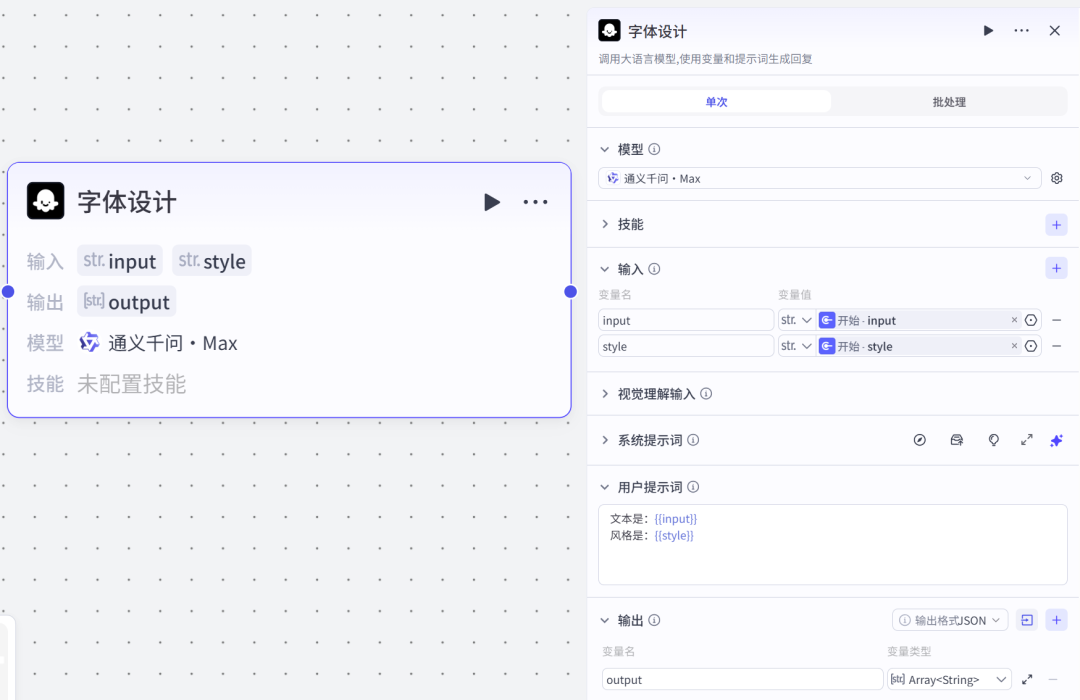Clear the 开始 · input variable reference
1080x700 pixels.
tap(1014, 320)
